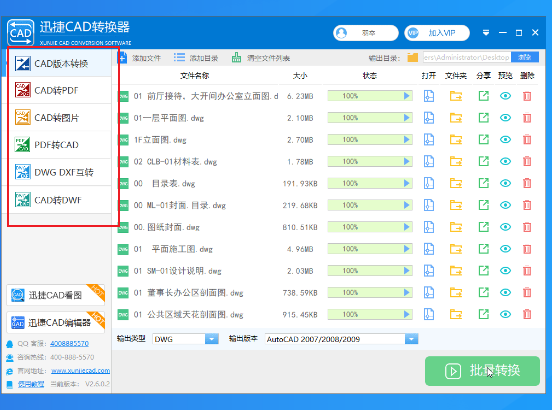Click add directory list icon

pyautogui.click(x=179, y=57)
